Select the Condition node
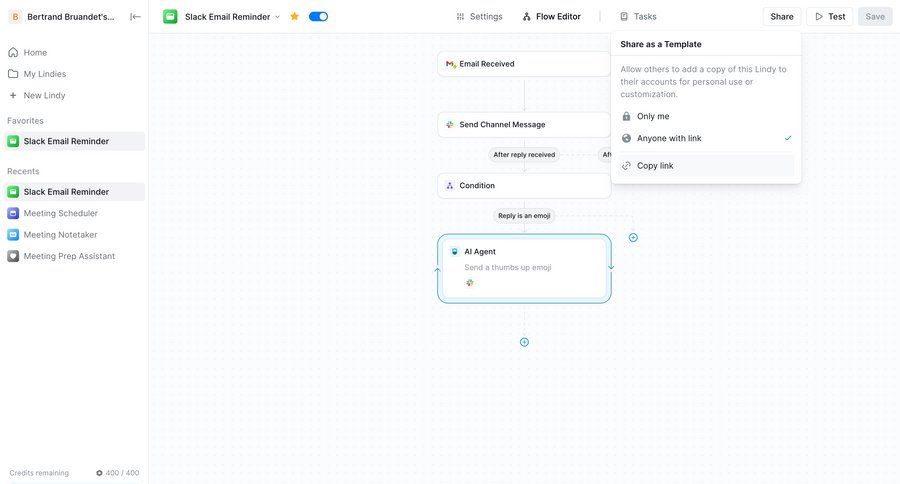900x484 pixels. click(523, 185)
